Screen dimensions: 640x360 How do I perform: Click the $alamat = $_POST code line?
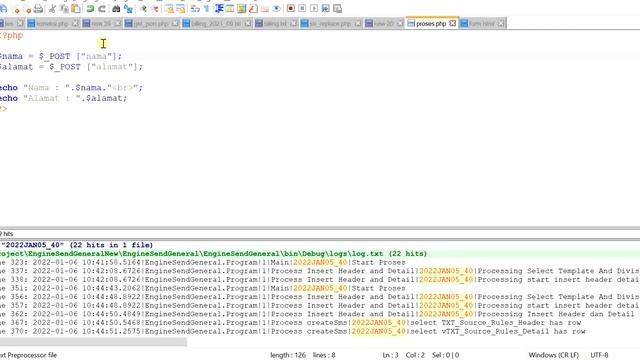pos(71,67)
